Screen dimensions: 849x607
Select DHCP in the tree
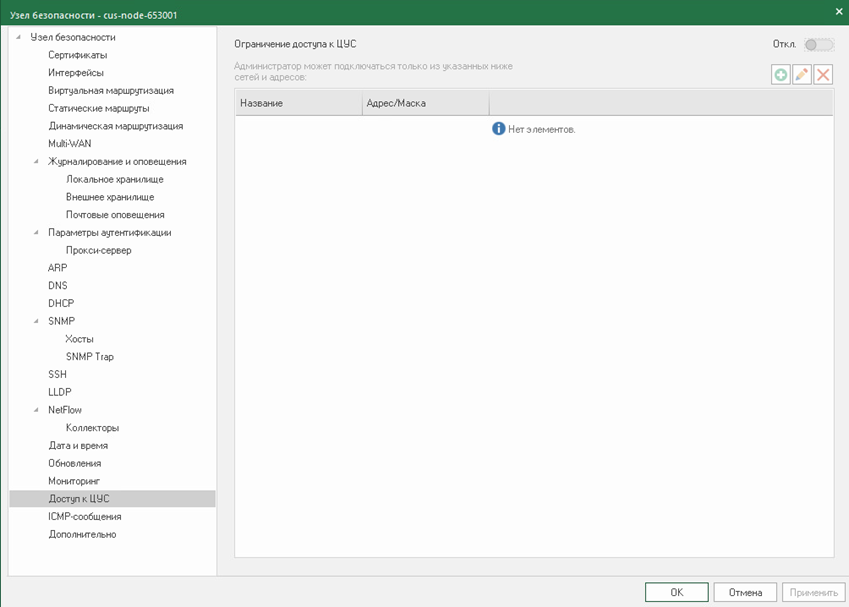61,303
